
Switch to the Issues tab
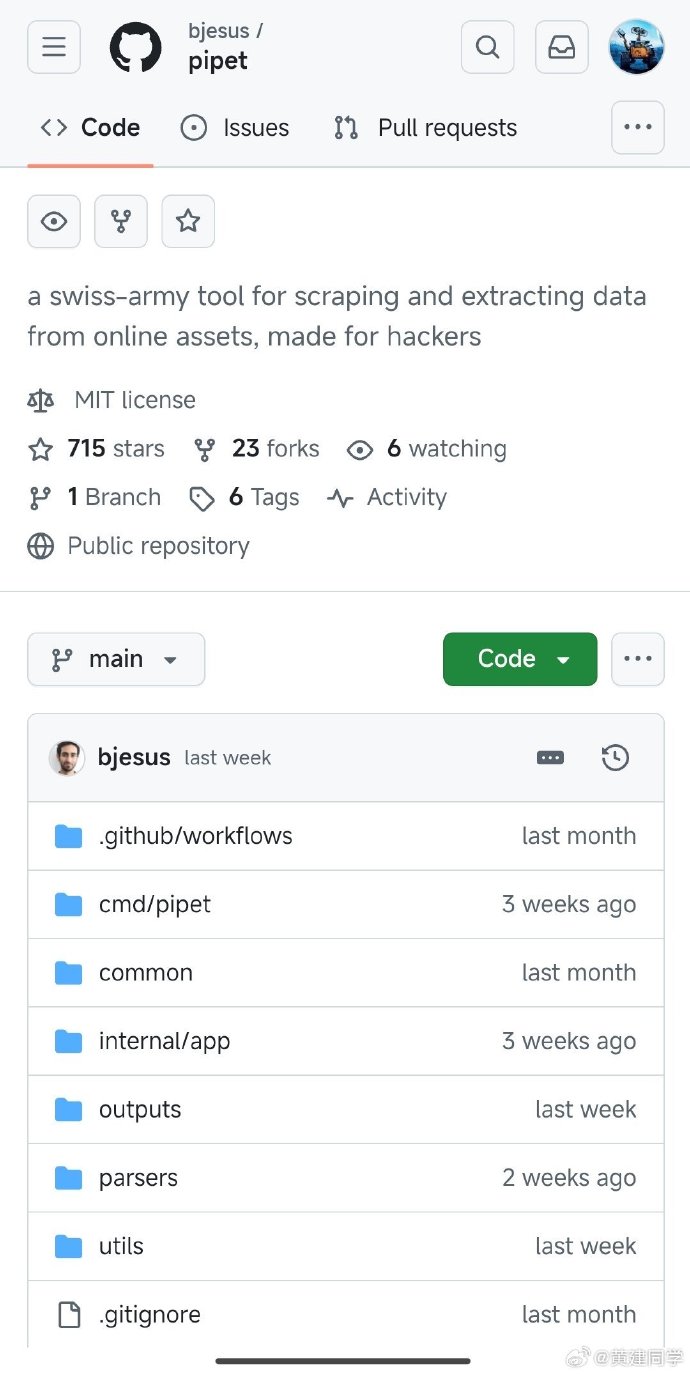[x=234, y=128]
